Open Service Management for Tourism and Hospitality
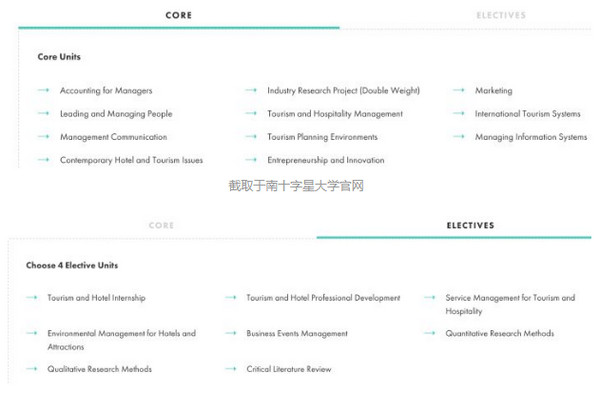 510,304
